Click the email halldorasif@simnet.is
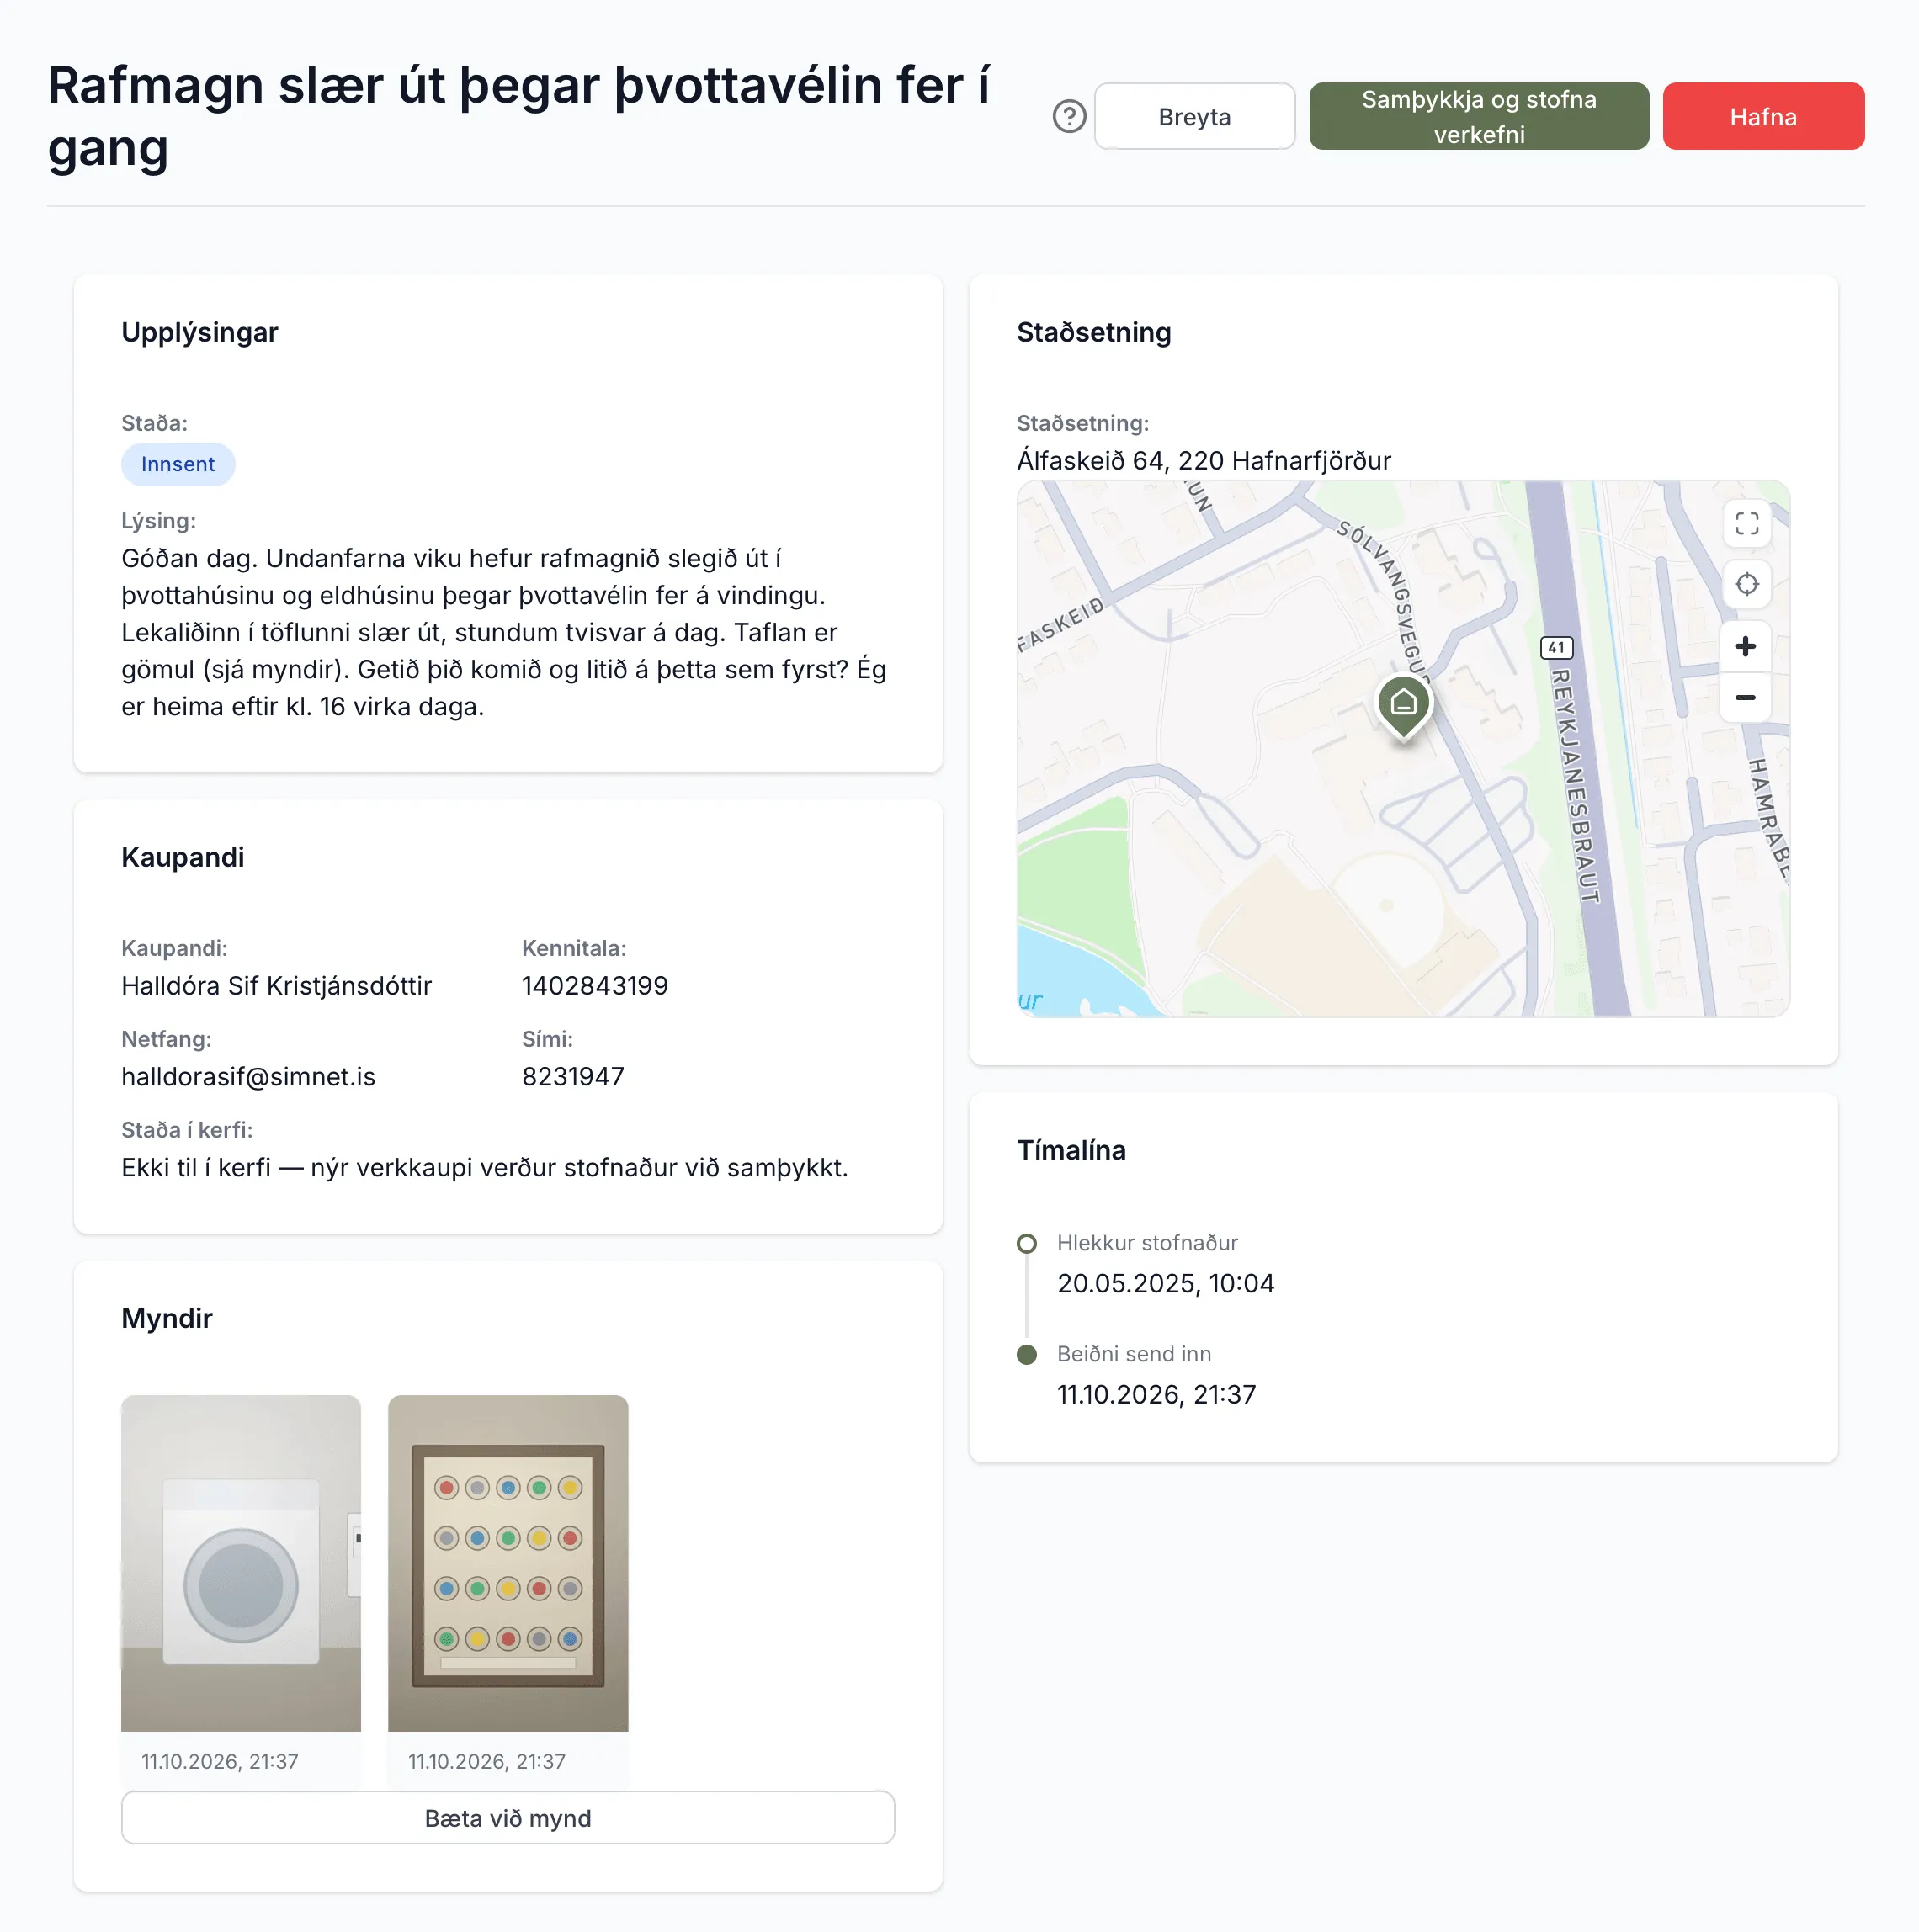Image resolution: width=1919 pixels, height=1932 pixels. click(x=248, y=1077)
